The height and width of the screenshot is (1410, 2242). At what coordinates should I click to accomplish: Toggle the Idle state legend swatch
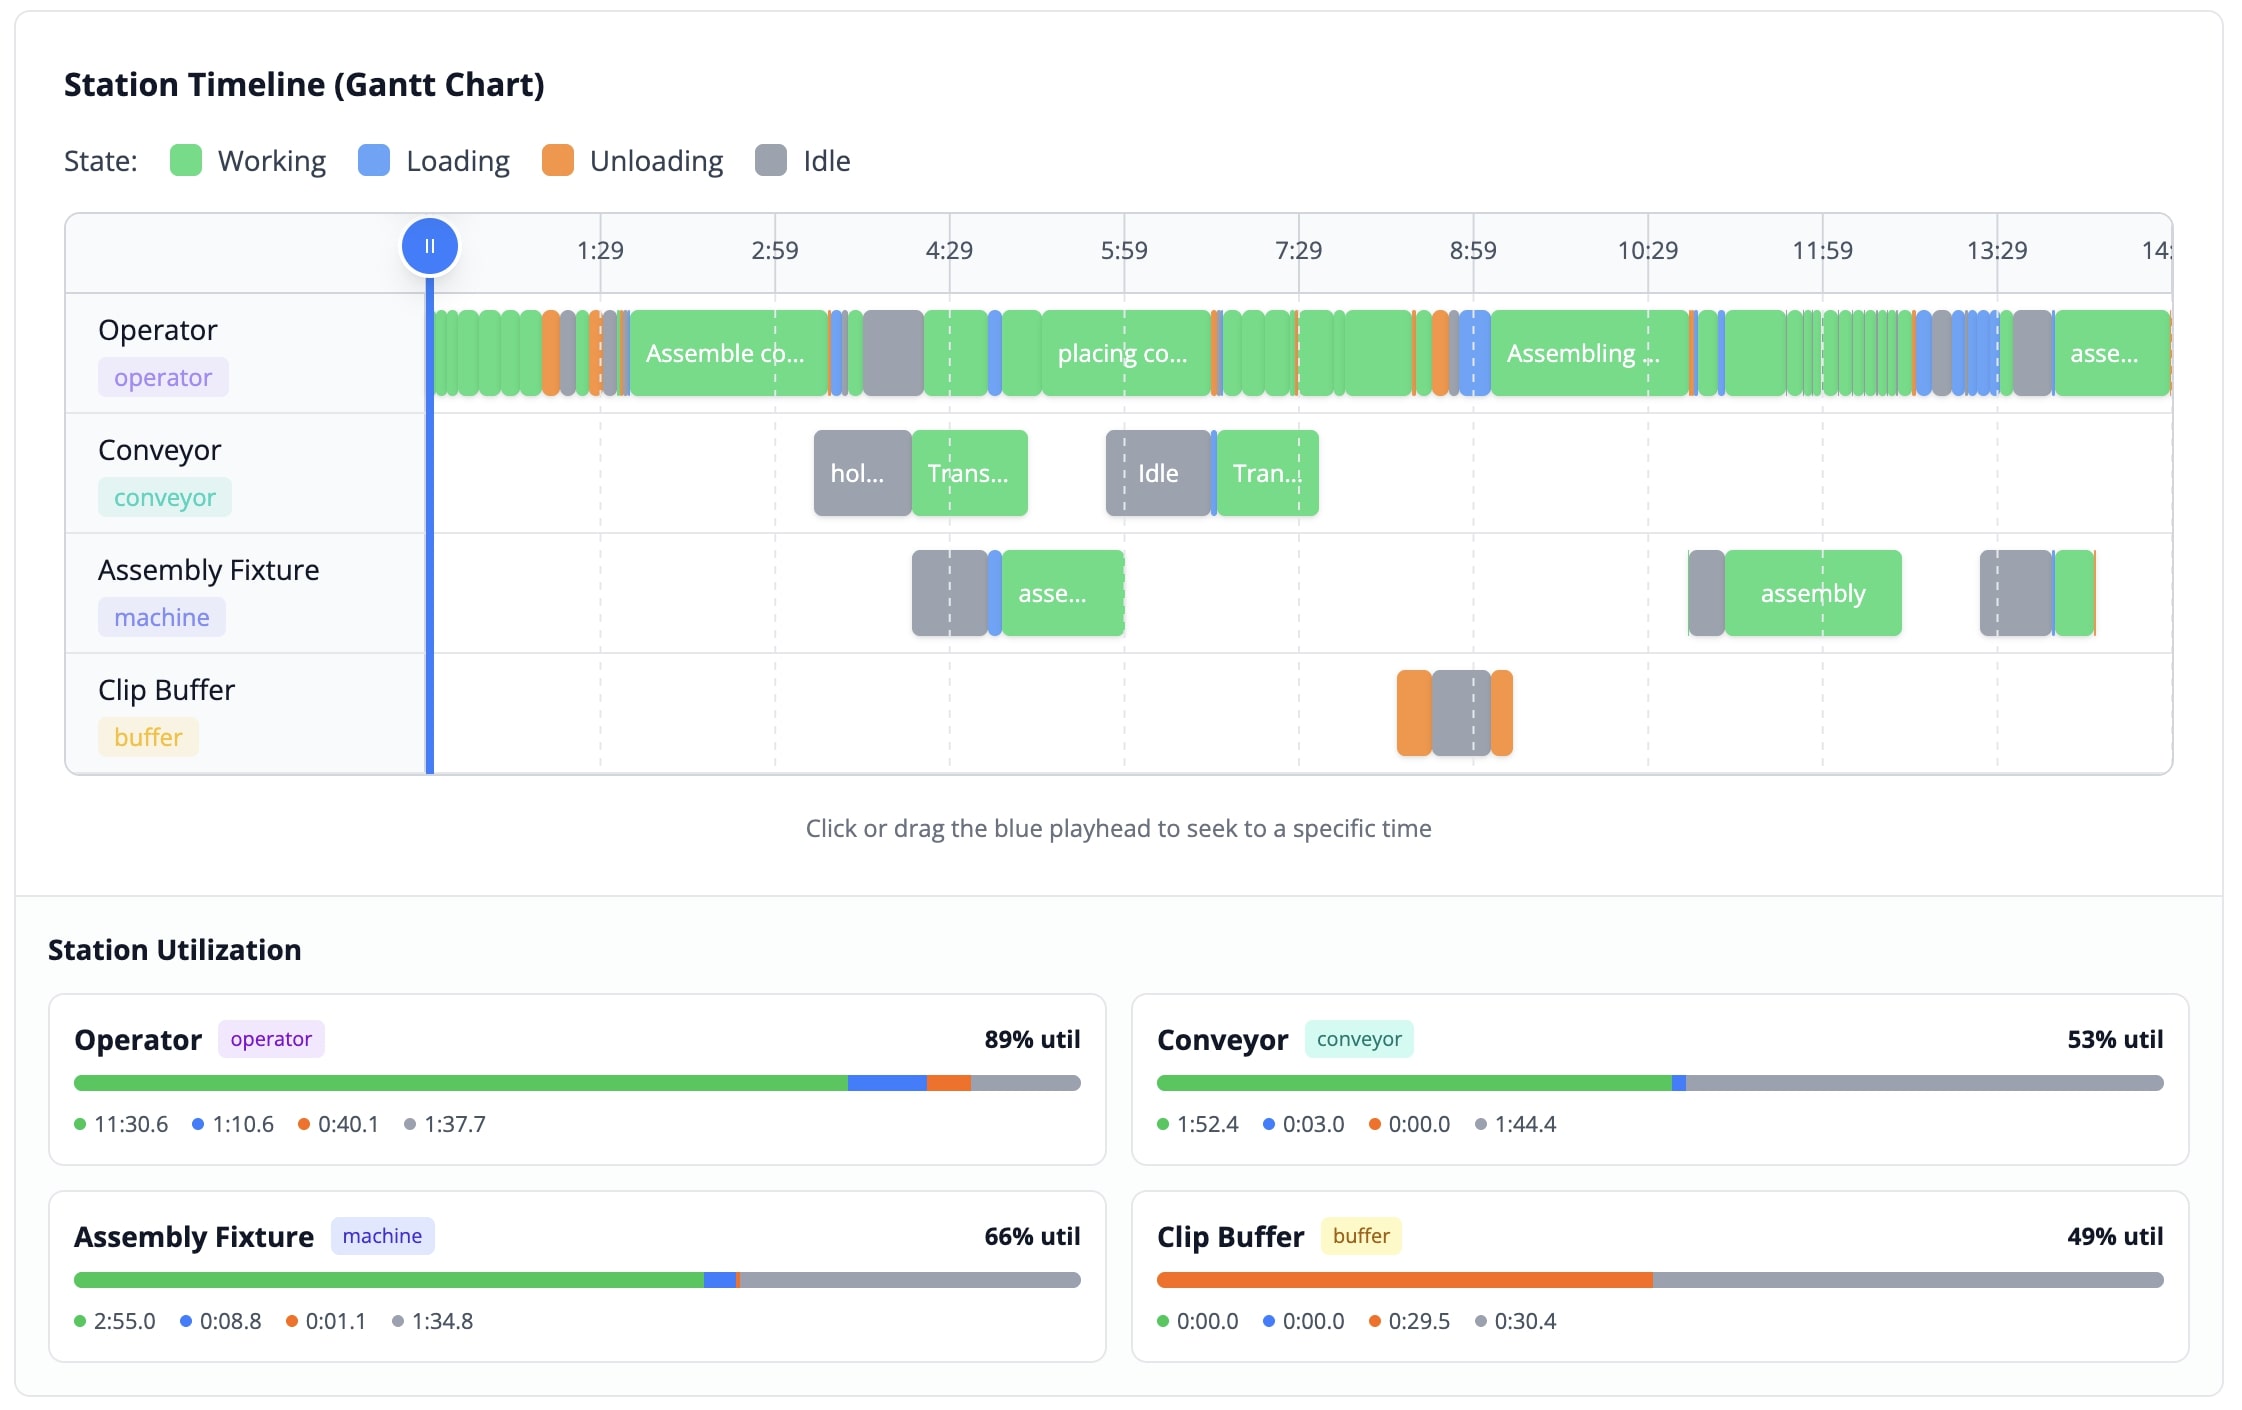click(x=771, y=160)
